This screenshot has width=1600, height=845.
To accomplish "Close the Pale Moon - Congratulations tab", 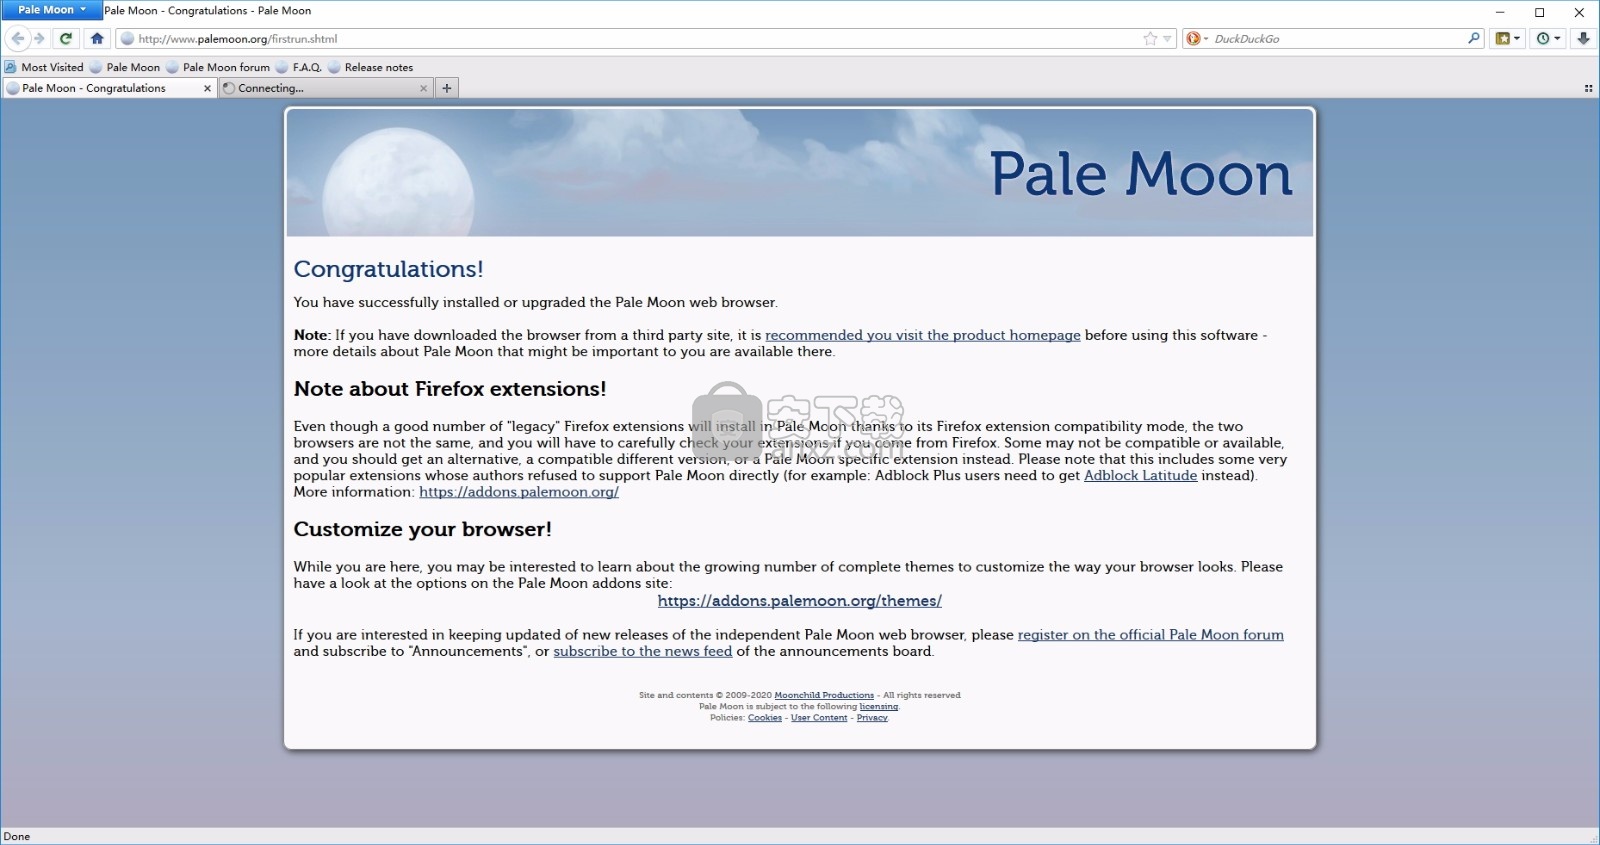I will coord(207,88).
